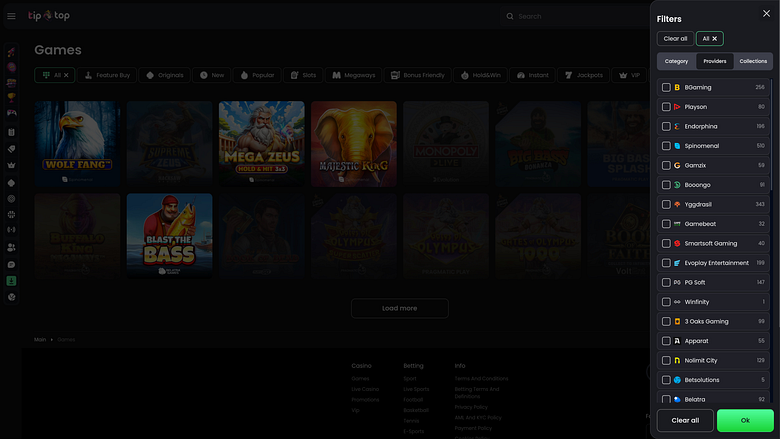The height and width of the screenshot is (439, 780).
Task: Click the Main breadcrumb link
Action: tap(40, 340)
